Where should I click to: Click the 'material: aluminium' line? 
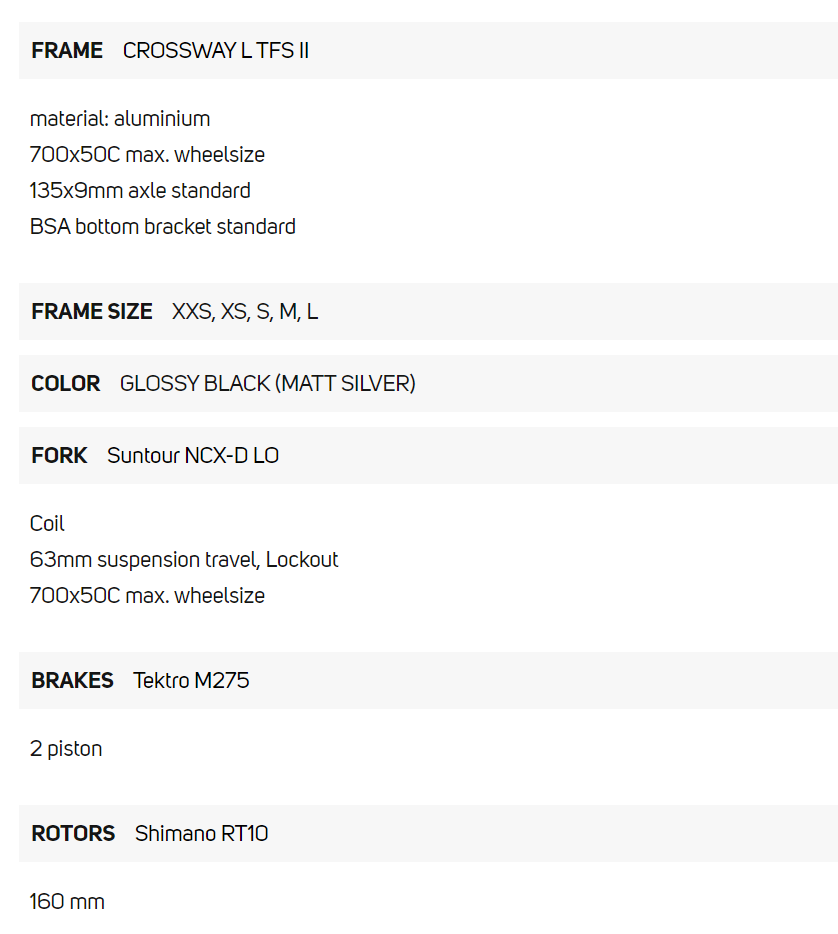pos(120,119)
